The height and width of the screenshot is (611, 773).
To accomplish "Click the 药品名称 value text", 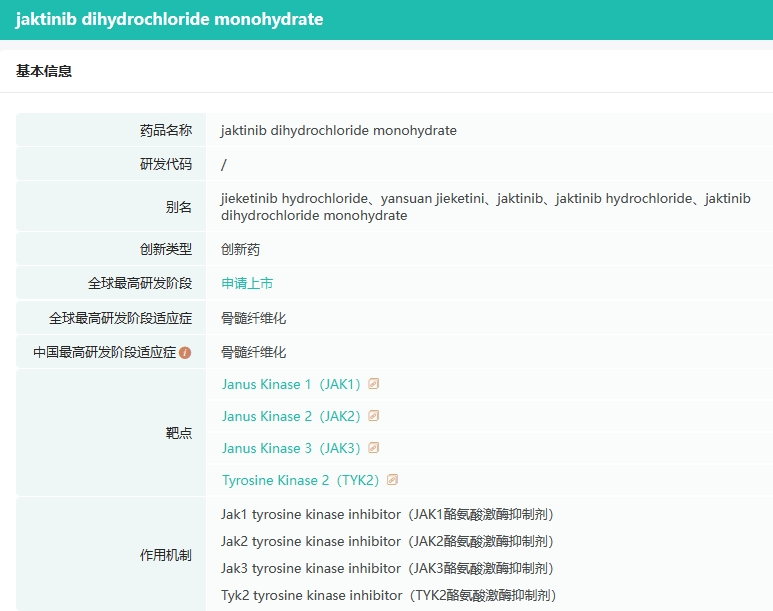I will click(338, 130).
